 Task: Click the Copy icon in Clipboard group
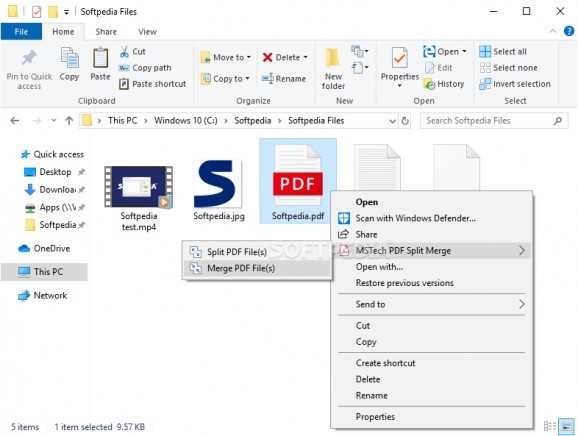69,58
